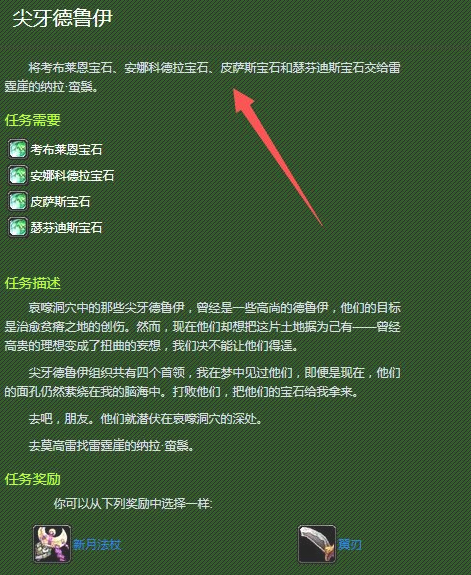Click the quest objective paragraph mentioning 纳拉·蛮鬃
This screenshot has height=575, width=471.
click(x=202, y=77)
